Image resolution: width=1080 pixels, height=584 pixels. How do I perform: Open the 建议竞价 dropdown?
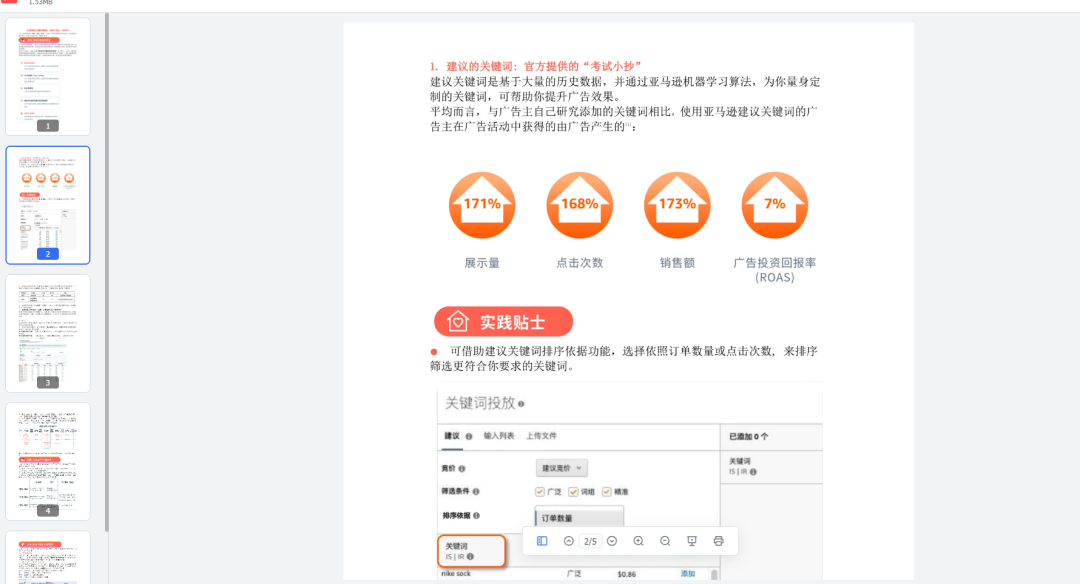[x=561, y=467]
